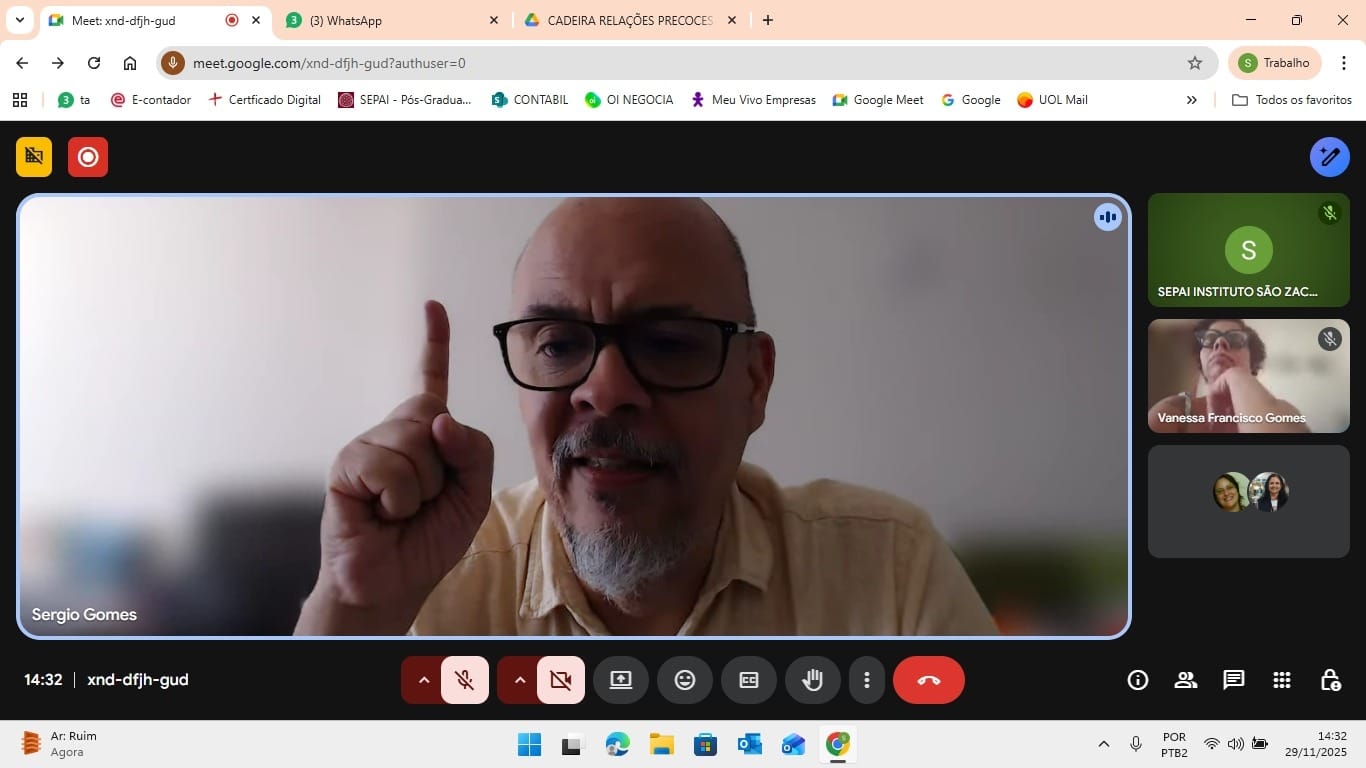Image resolution: width=1366 pixels, height=768 pixels.
Task: Switch to the WhatsApp browser tab
Action: tap(390, 20)
